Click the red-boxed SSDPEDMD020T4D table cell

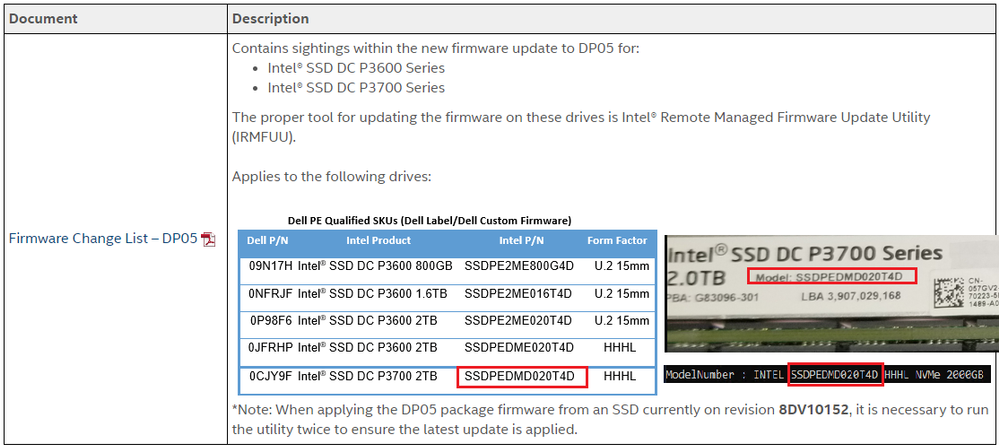(521, 376)
